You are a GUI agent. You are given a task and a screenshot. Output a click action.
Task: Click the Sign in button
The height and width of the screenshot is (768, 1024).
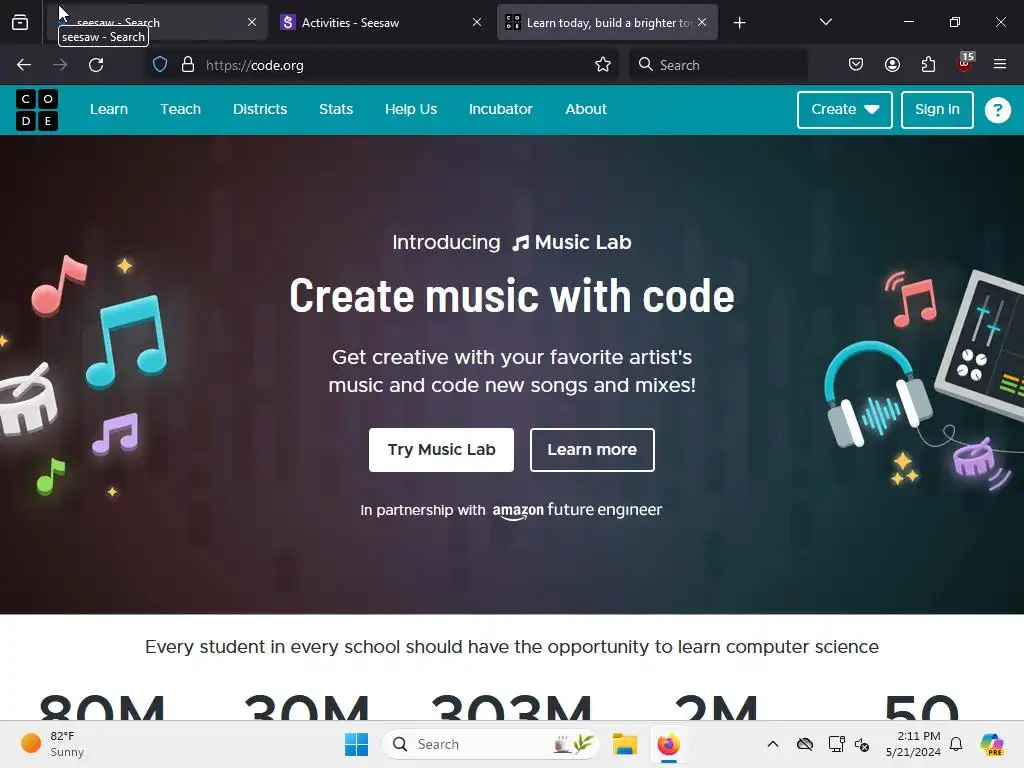tap(937, 110)
